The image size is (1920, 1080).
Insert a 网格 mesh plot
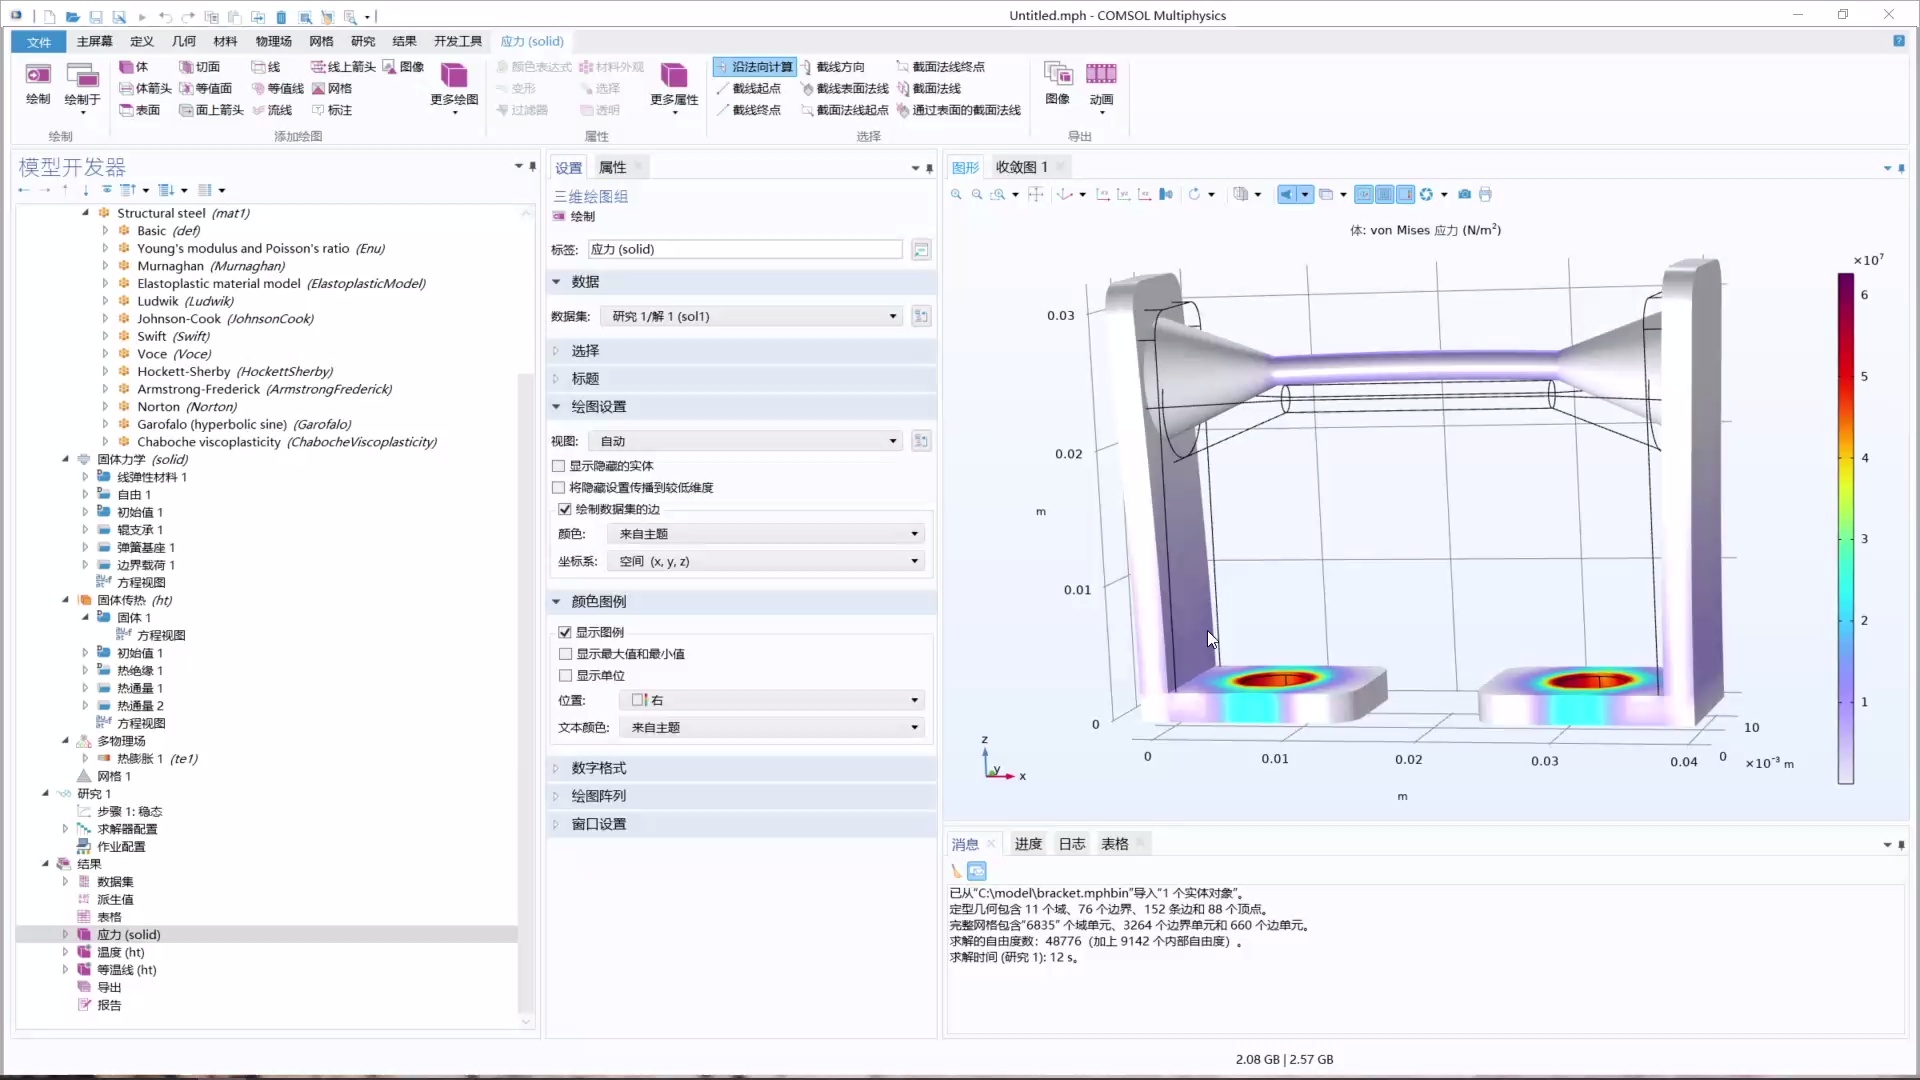pyautogui.click(x=333, y=88)
